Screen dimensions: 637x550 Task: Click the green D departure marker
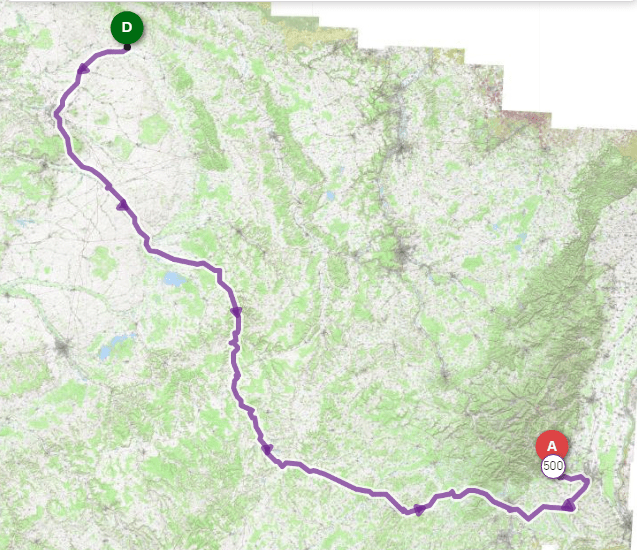(x=127, y=27)
